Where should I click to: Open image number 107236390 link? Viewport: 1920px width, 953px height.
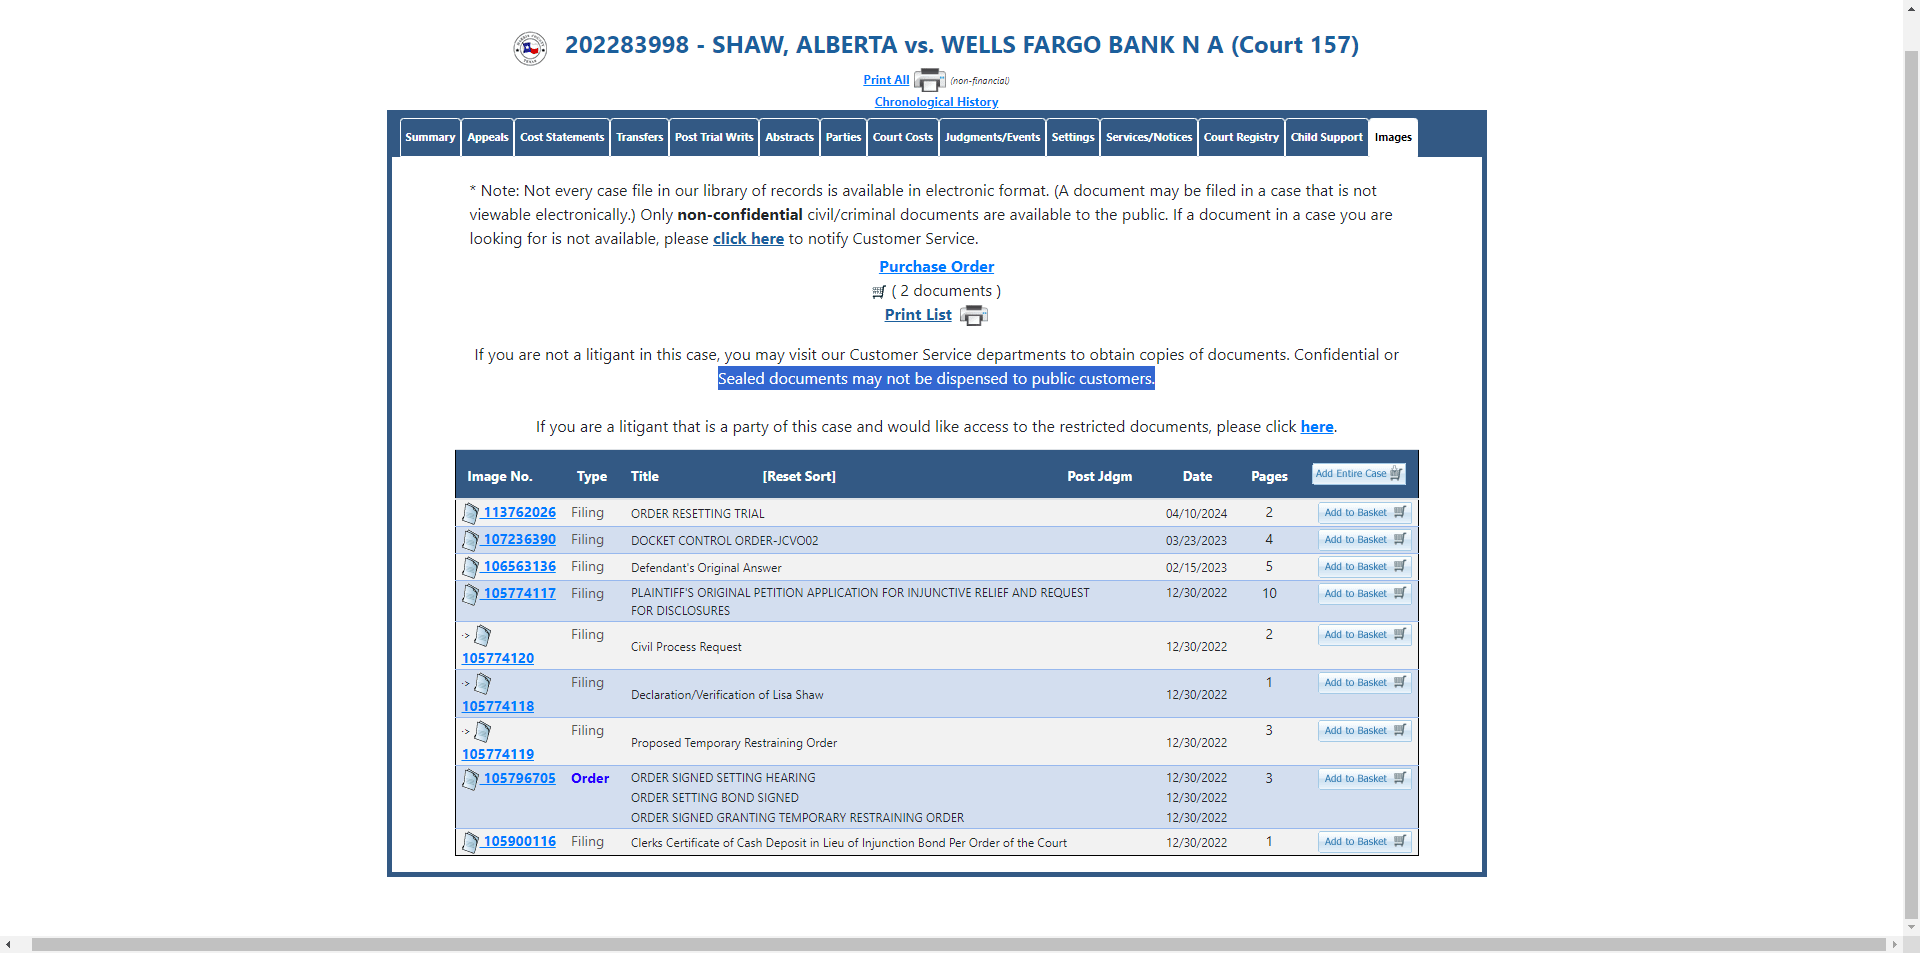point(519,539)
